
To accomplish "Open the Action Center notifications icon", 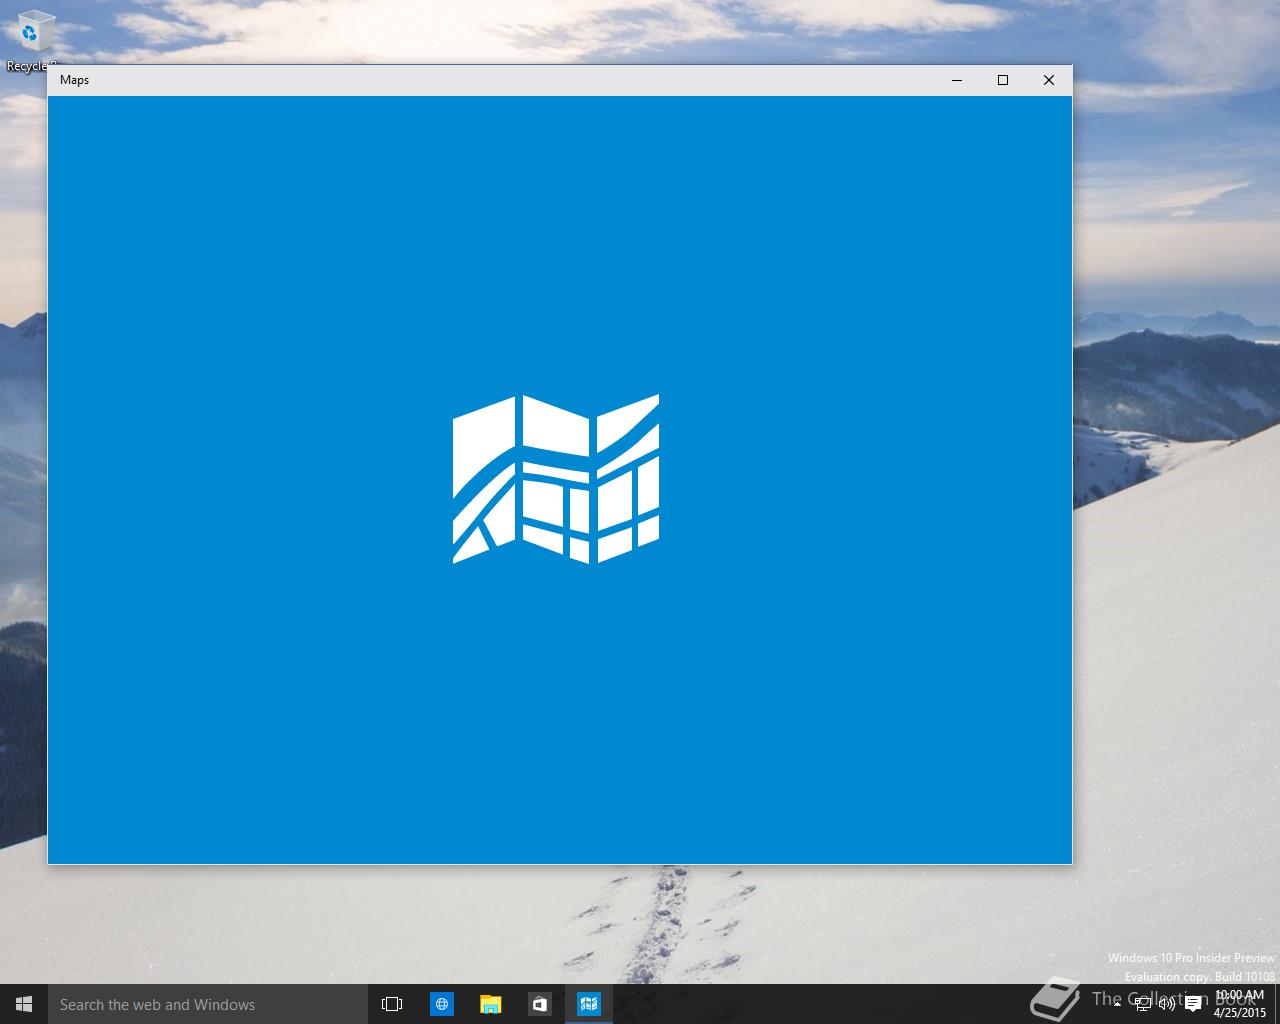I will [1193, 1004].
